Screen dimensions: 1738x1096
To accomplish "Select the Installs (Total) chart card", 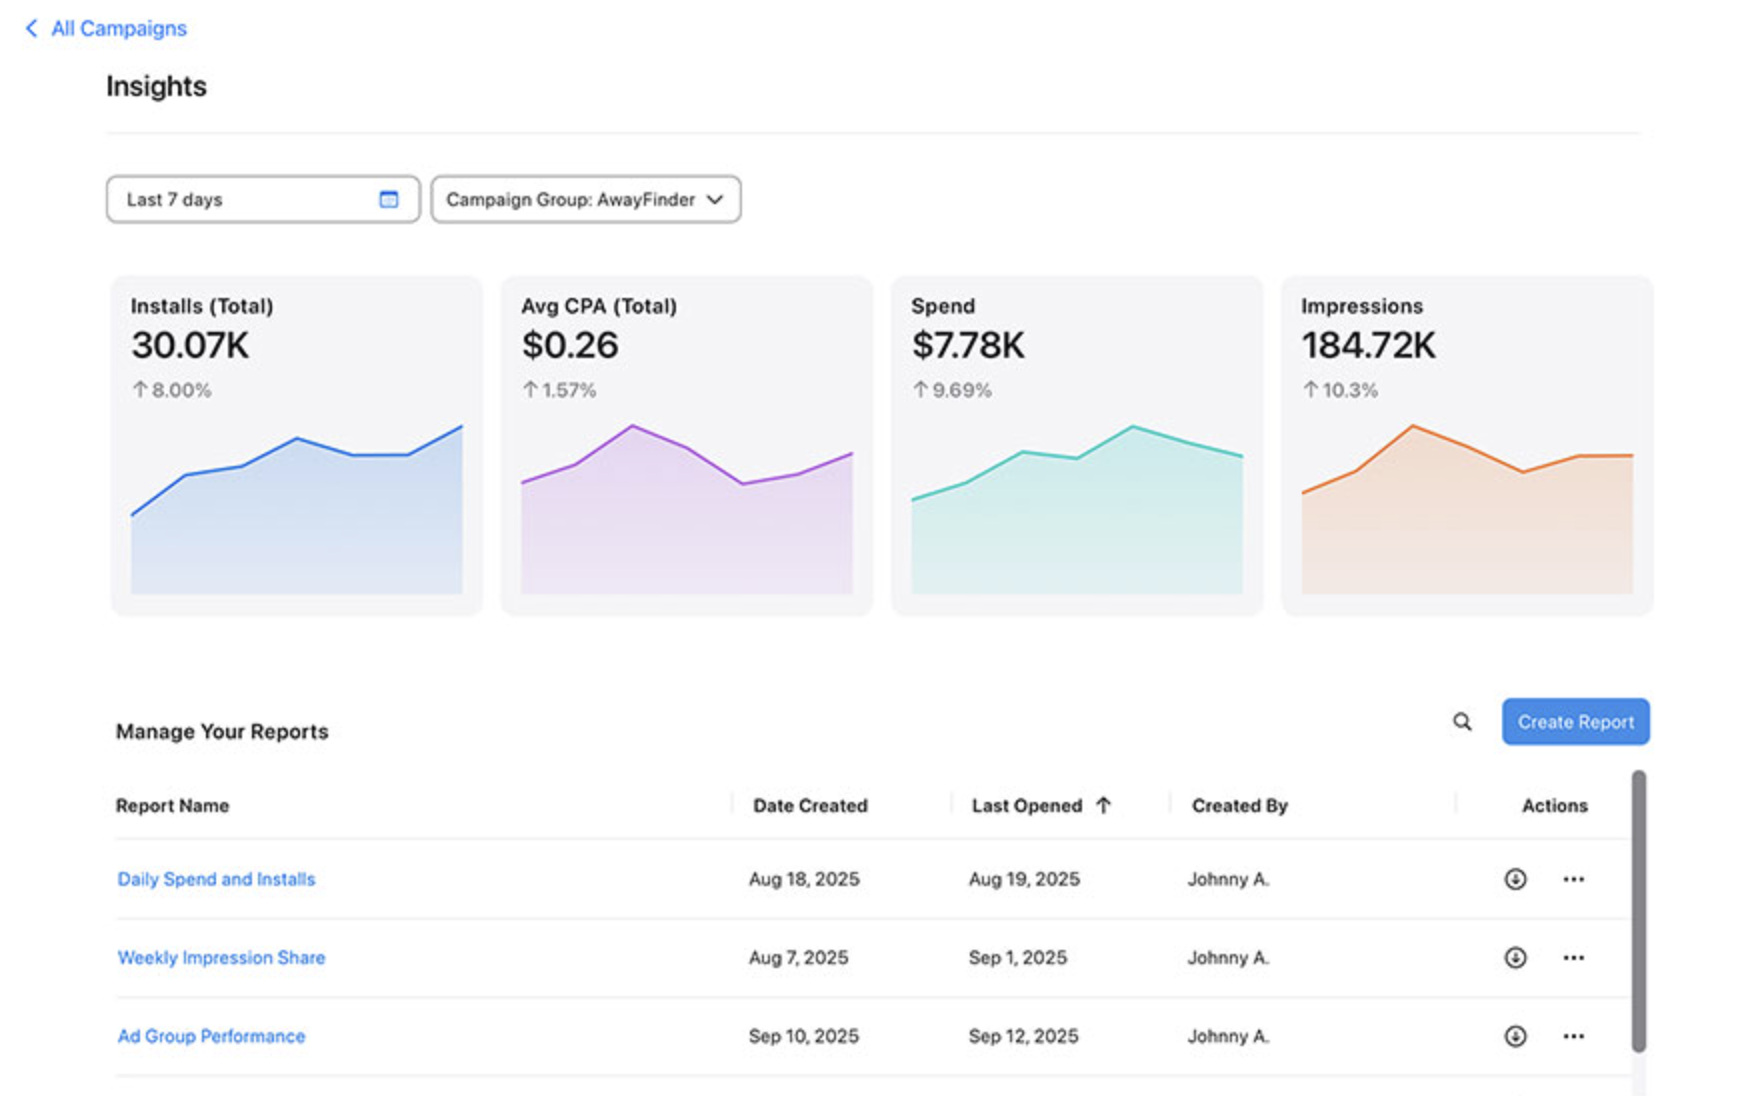I will pyautogui.click(x=296, y=446).
